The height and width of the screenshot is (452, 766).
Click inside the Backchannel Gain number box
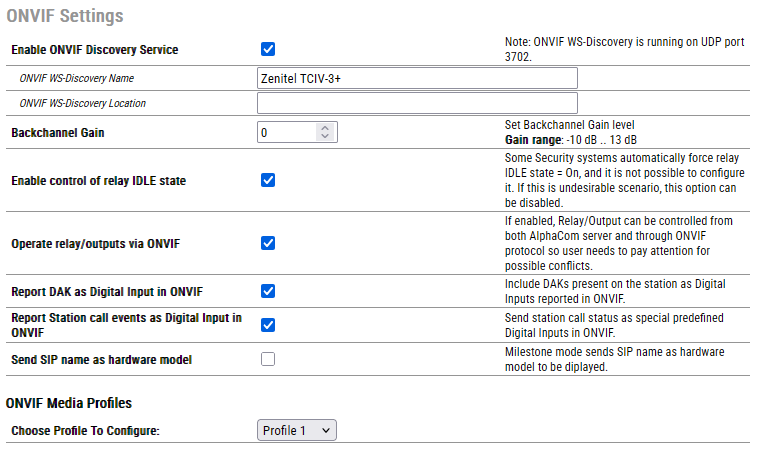(286, 132)
